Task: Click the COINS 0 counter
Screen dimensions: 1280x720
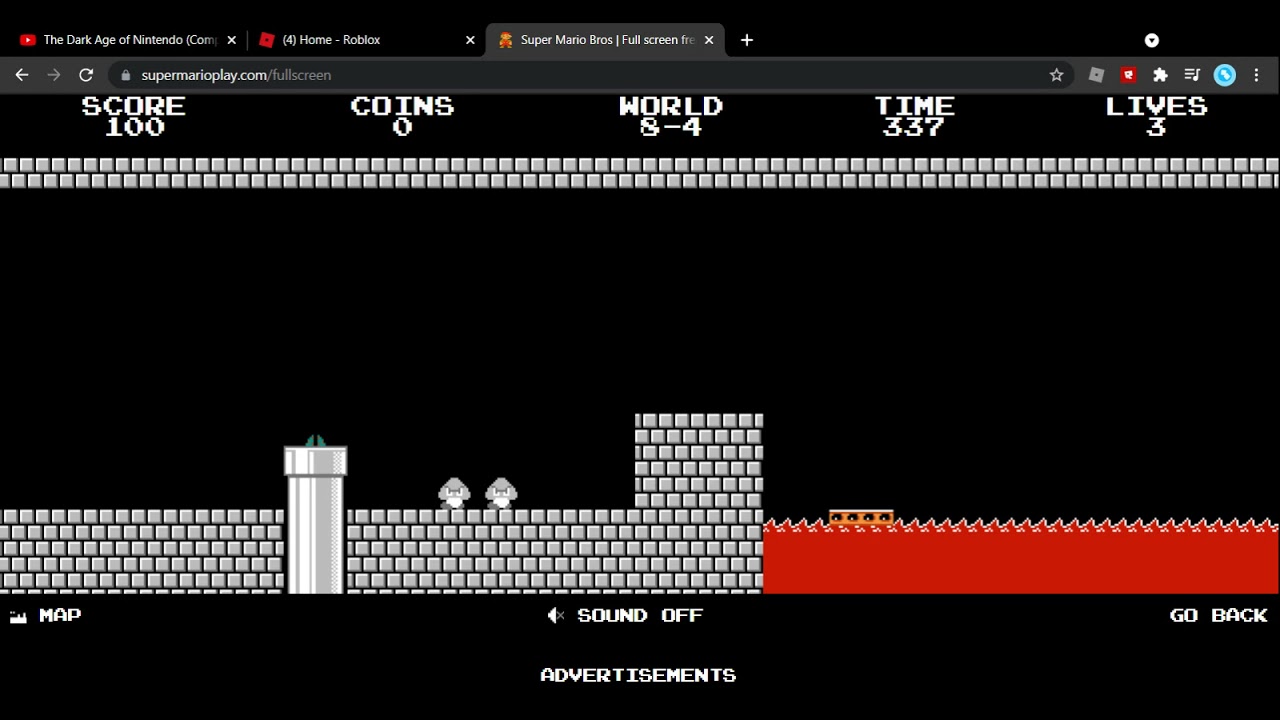Action: pyautogui.click(x=402, y=116)
